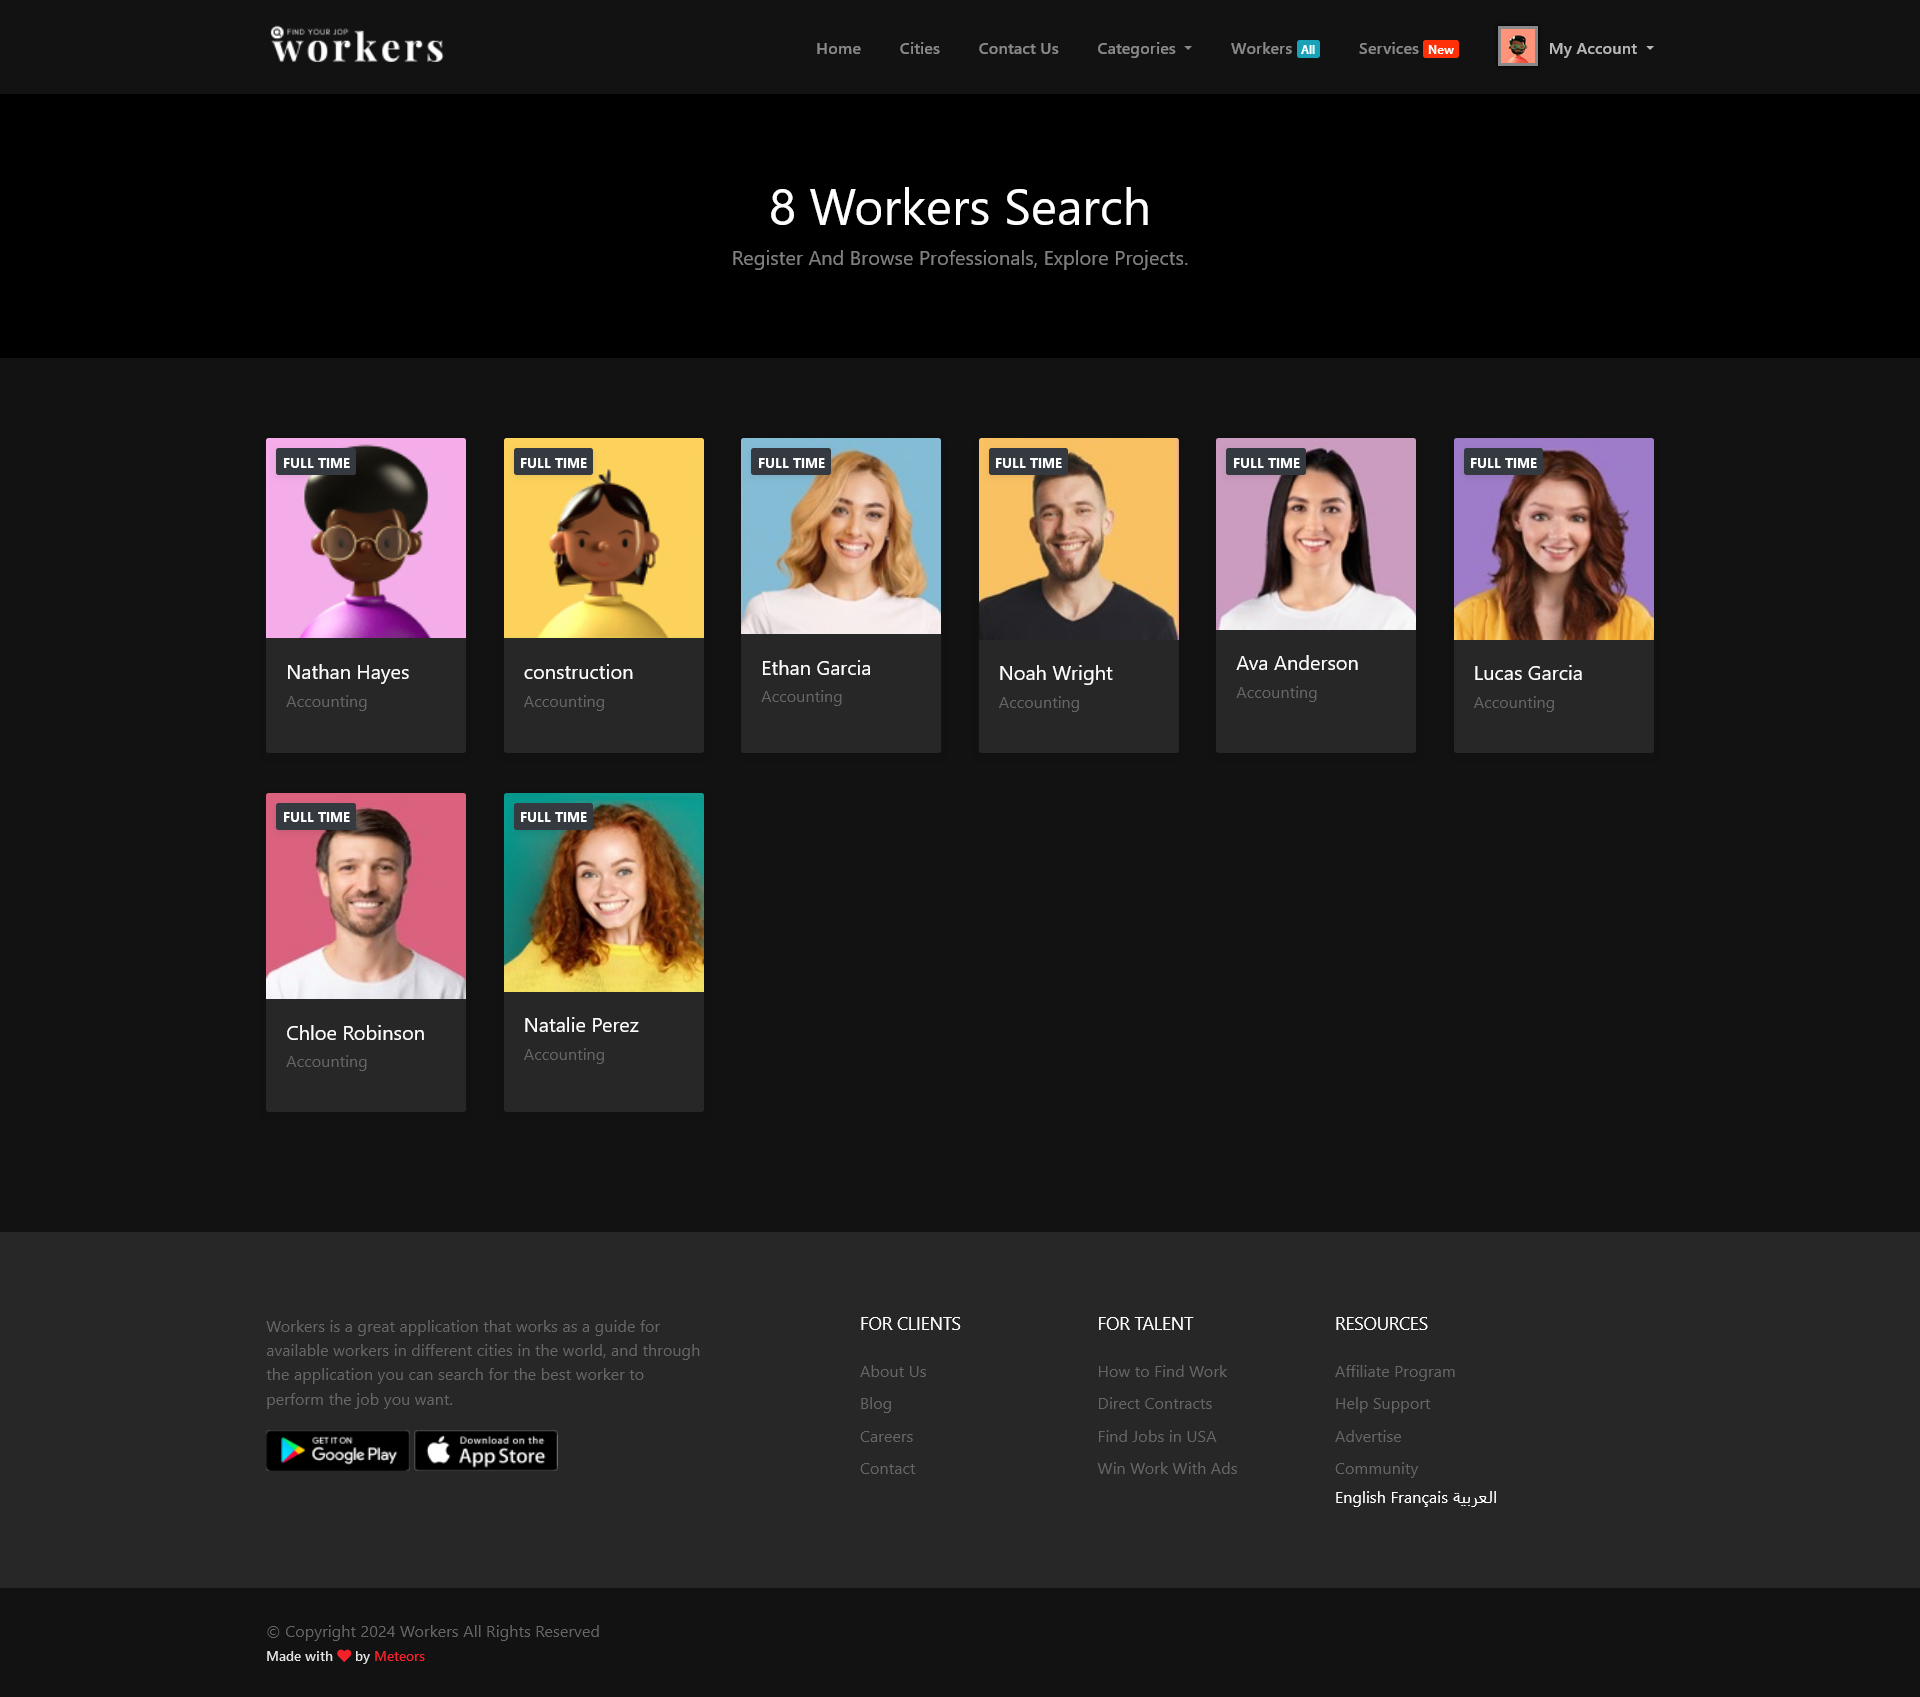Click the Workers logo icon
Screen dimensions: 1920x1697
[356, 46]
